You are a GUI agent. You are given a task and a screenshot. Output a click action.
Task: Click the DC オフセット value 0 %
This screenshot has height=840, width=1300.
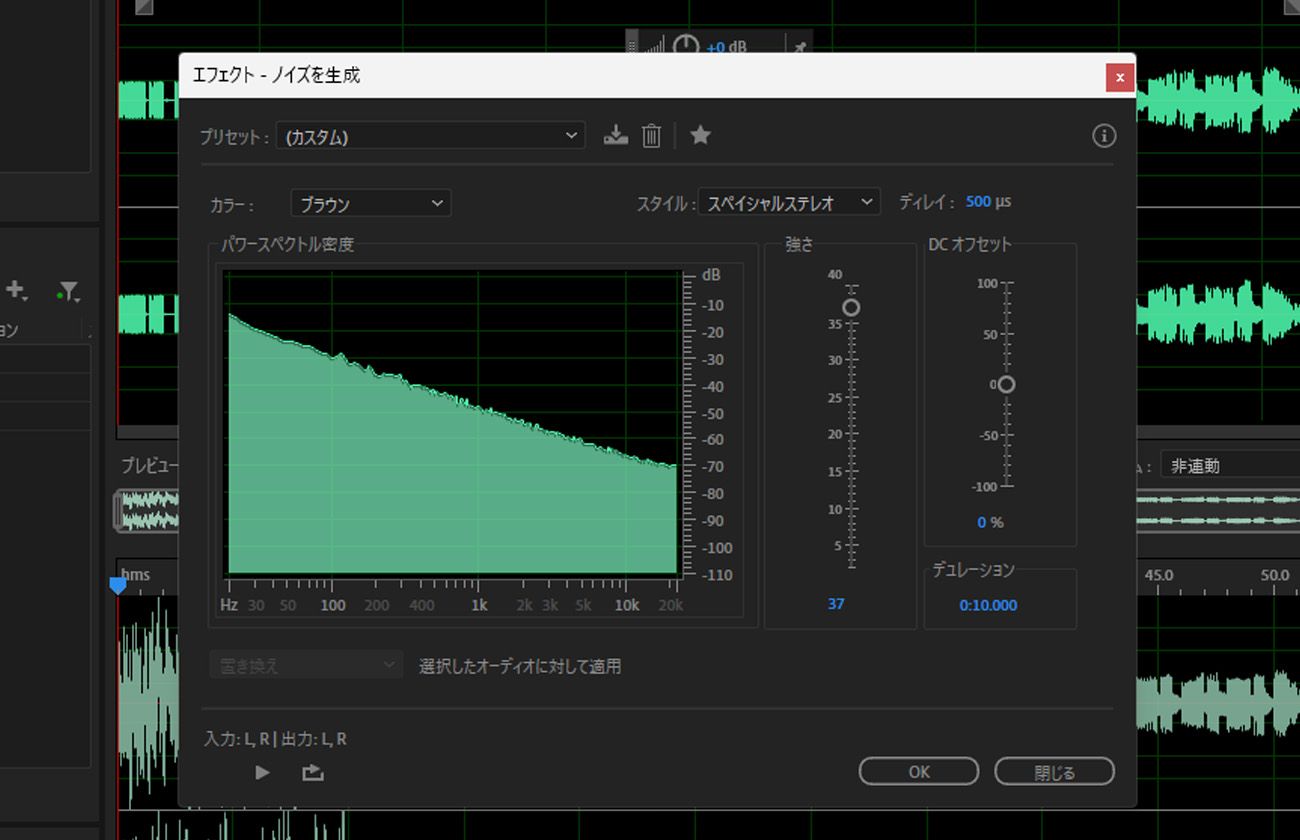(990, 522)
